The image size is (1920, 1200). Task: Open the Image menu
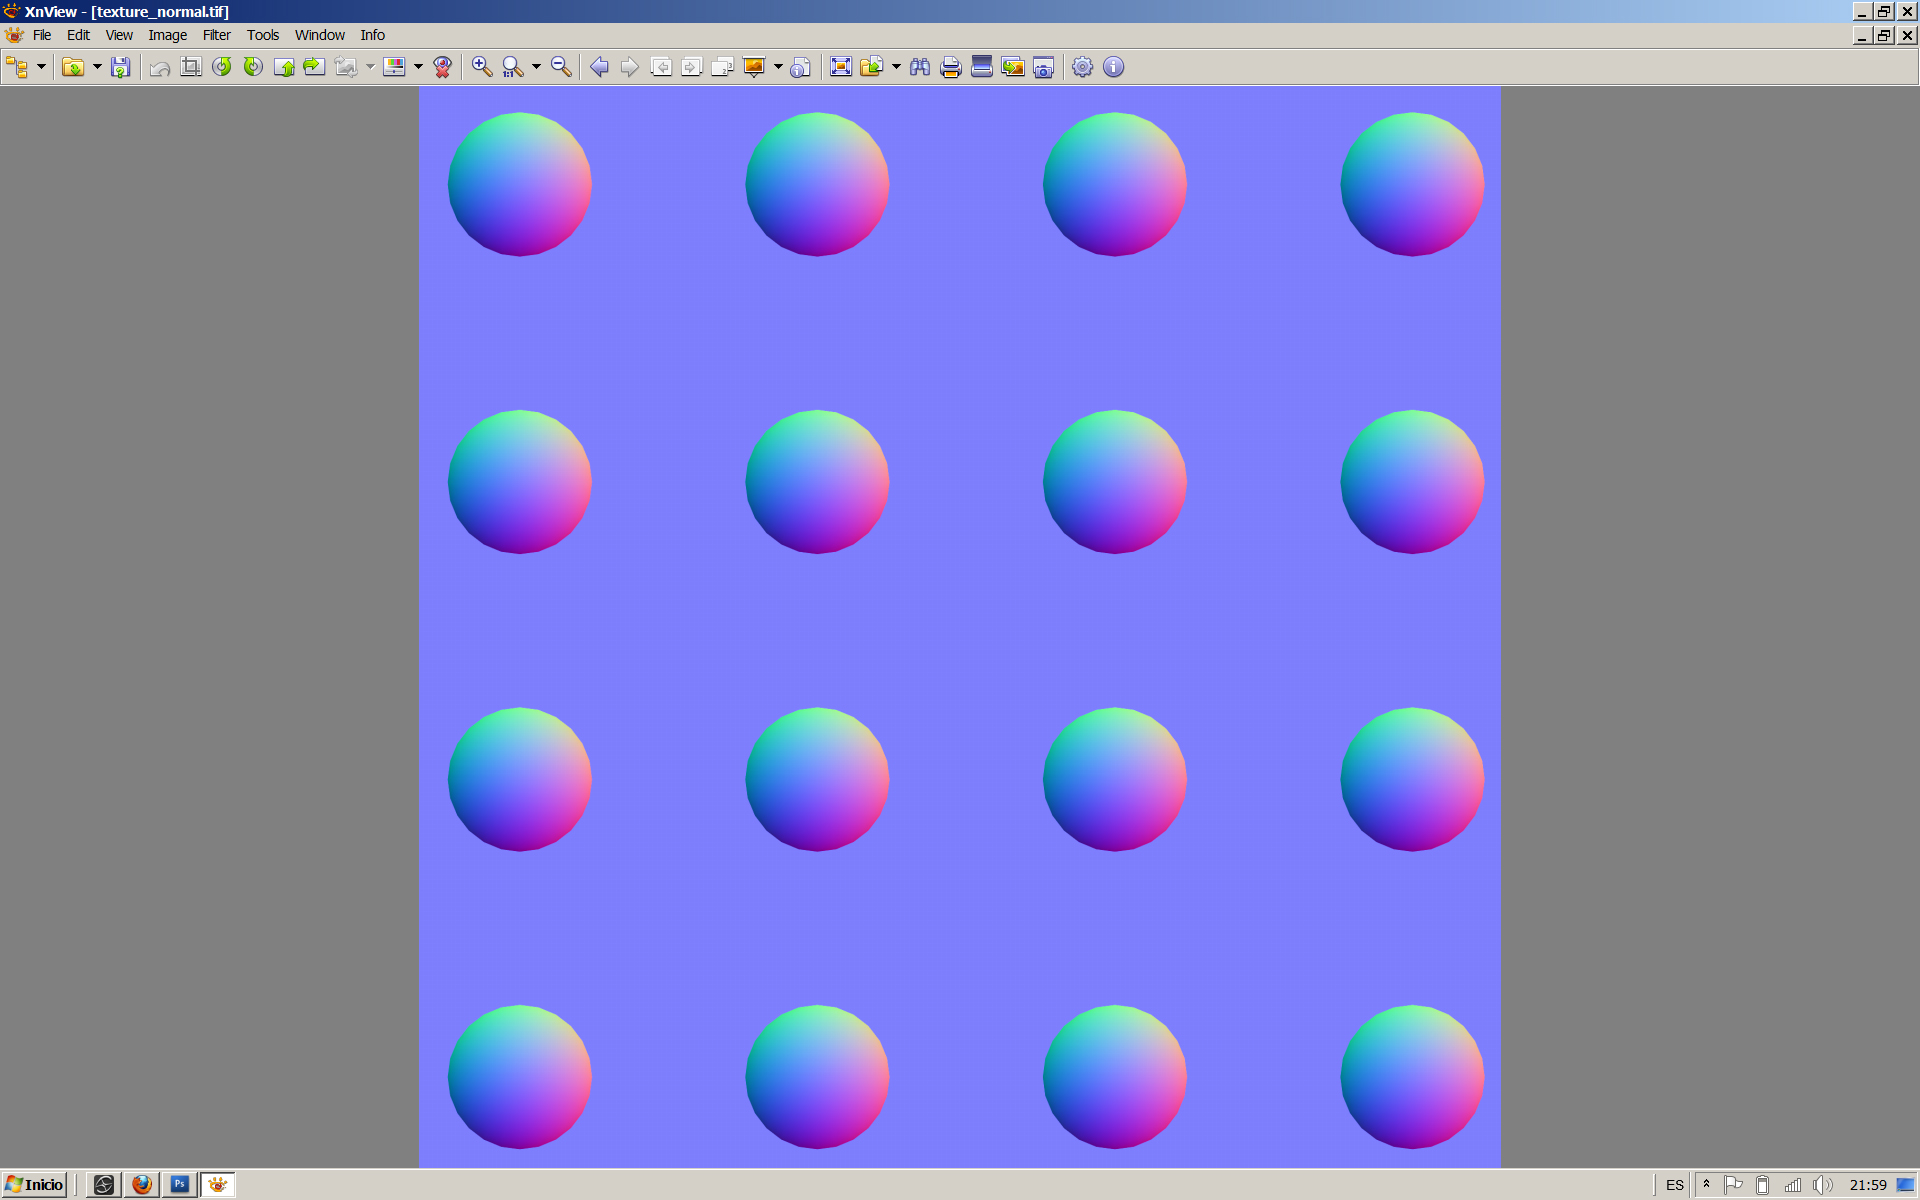click(x=168, y=35)
